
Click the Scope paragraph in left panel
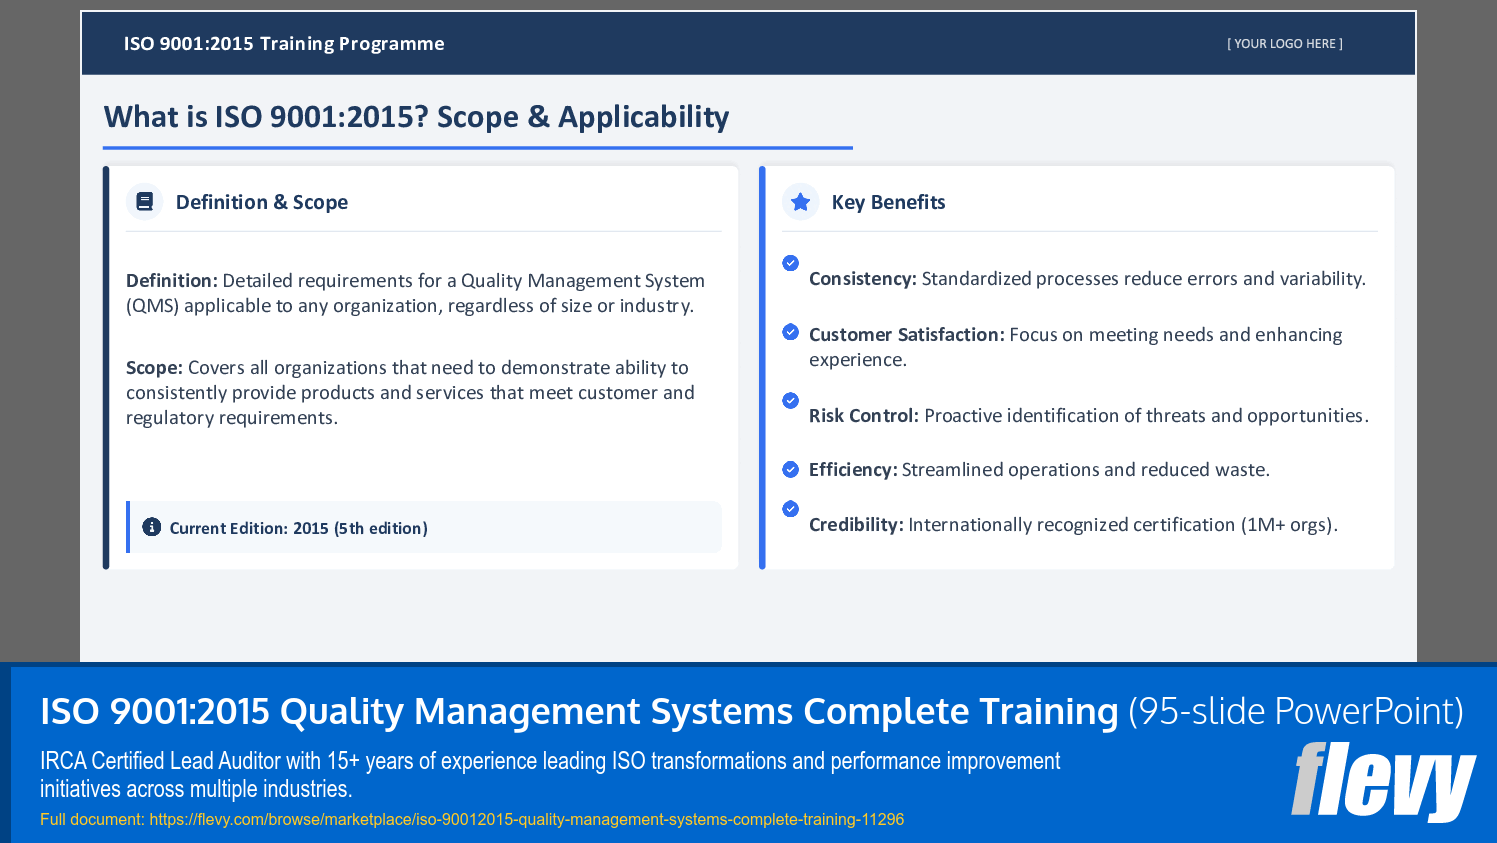pyautogui.click(x=410, y=392)
